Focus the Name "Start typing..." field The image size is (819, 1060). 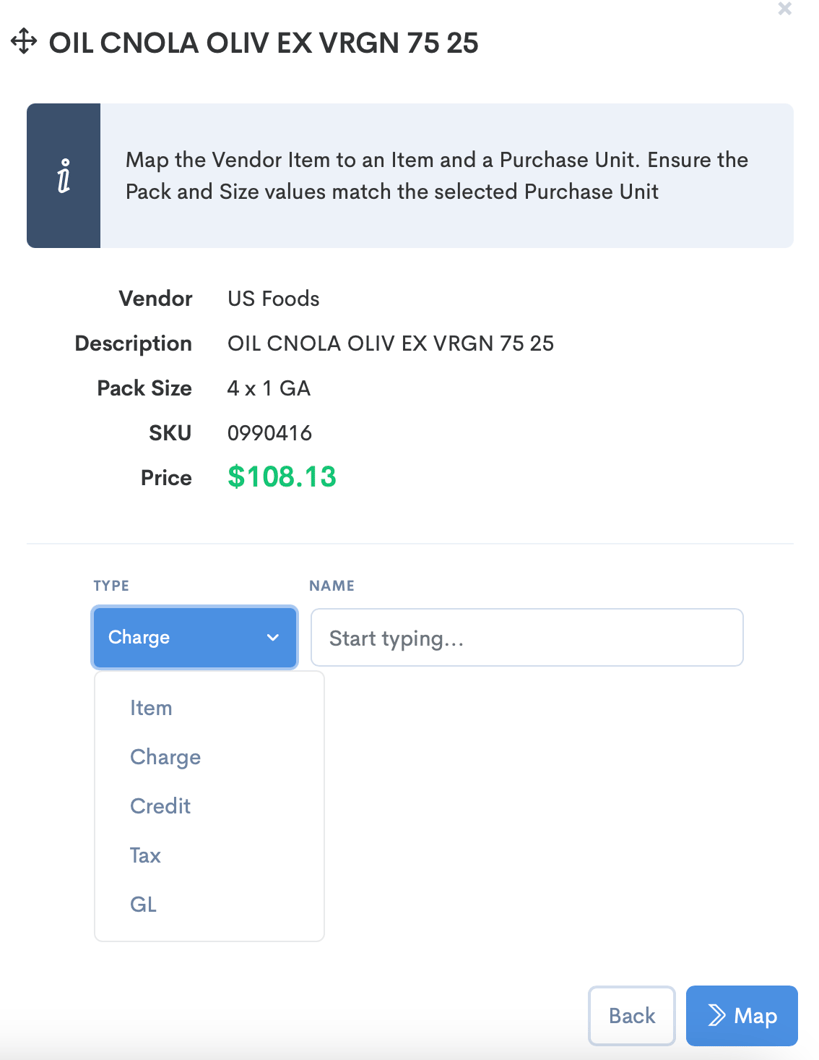pyautogui.click(x=527, y=638)
